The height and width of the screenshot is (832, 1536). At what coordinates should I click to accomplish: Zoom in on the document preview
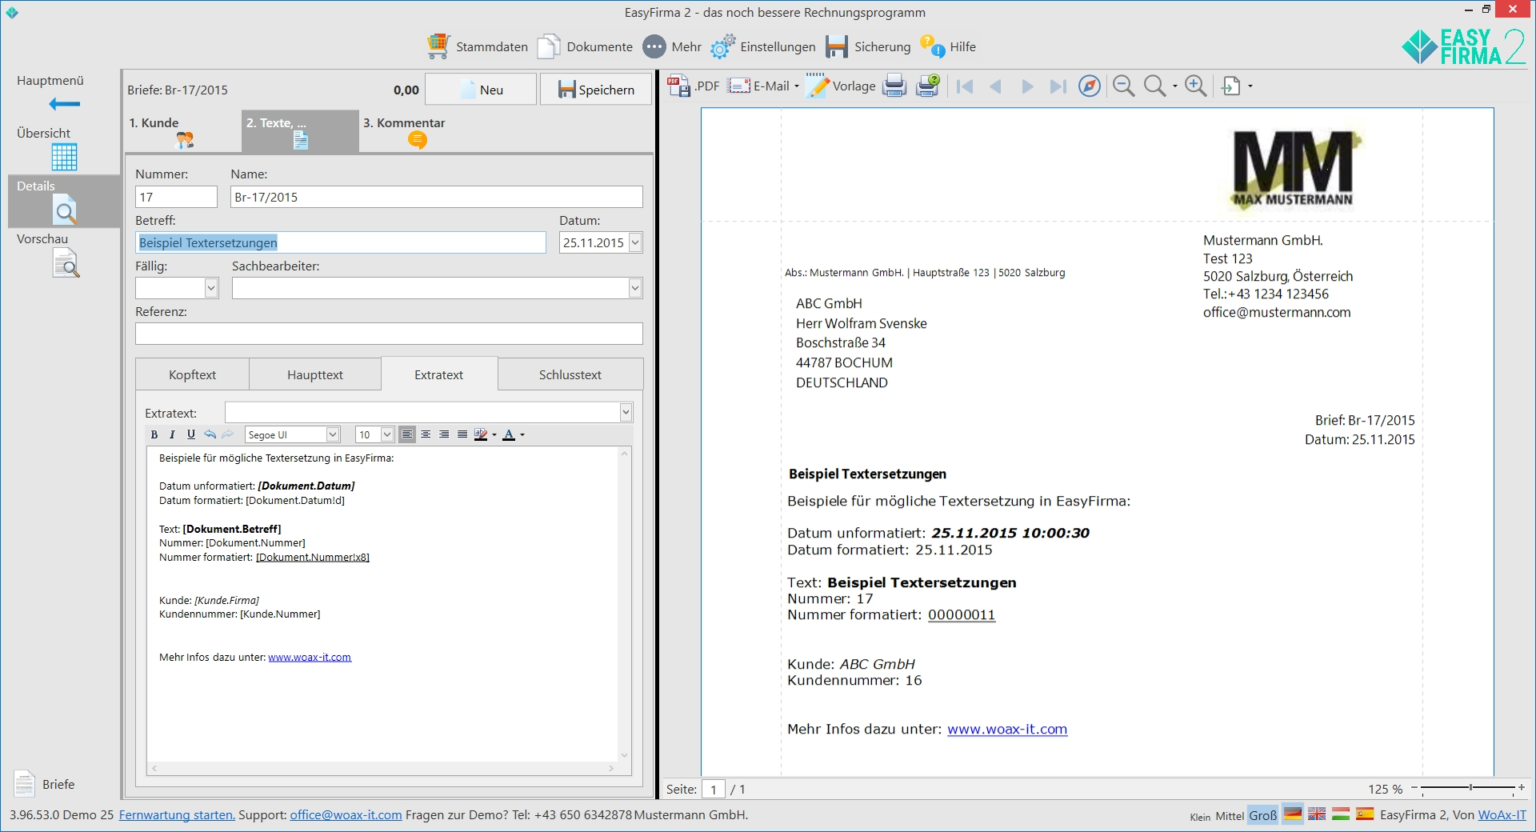tap(1195, 86)
